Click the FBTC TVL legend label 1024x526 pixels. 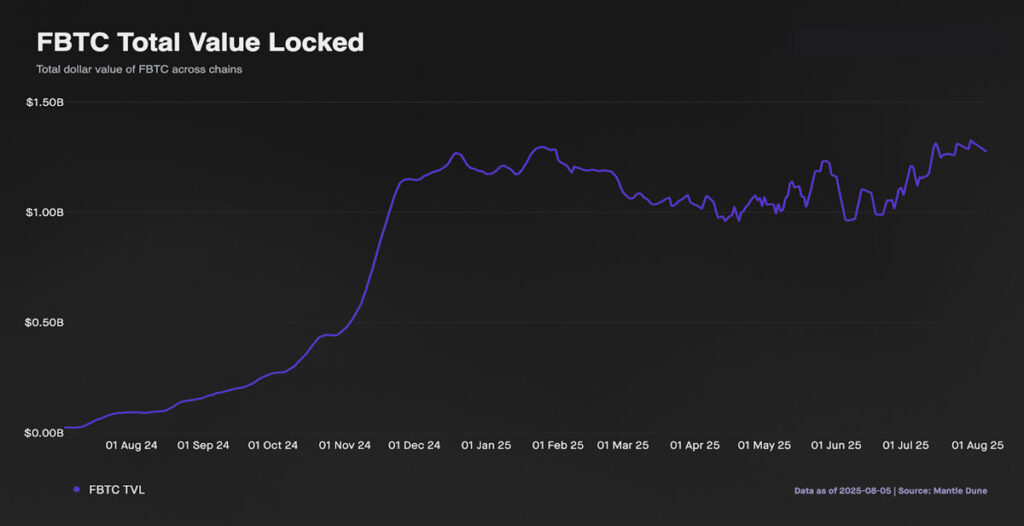pos(117,489)
